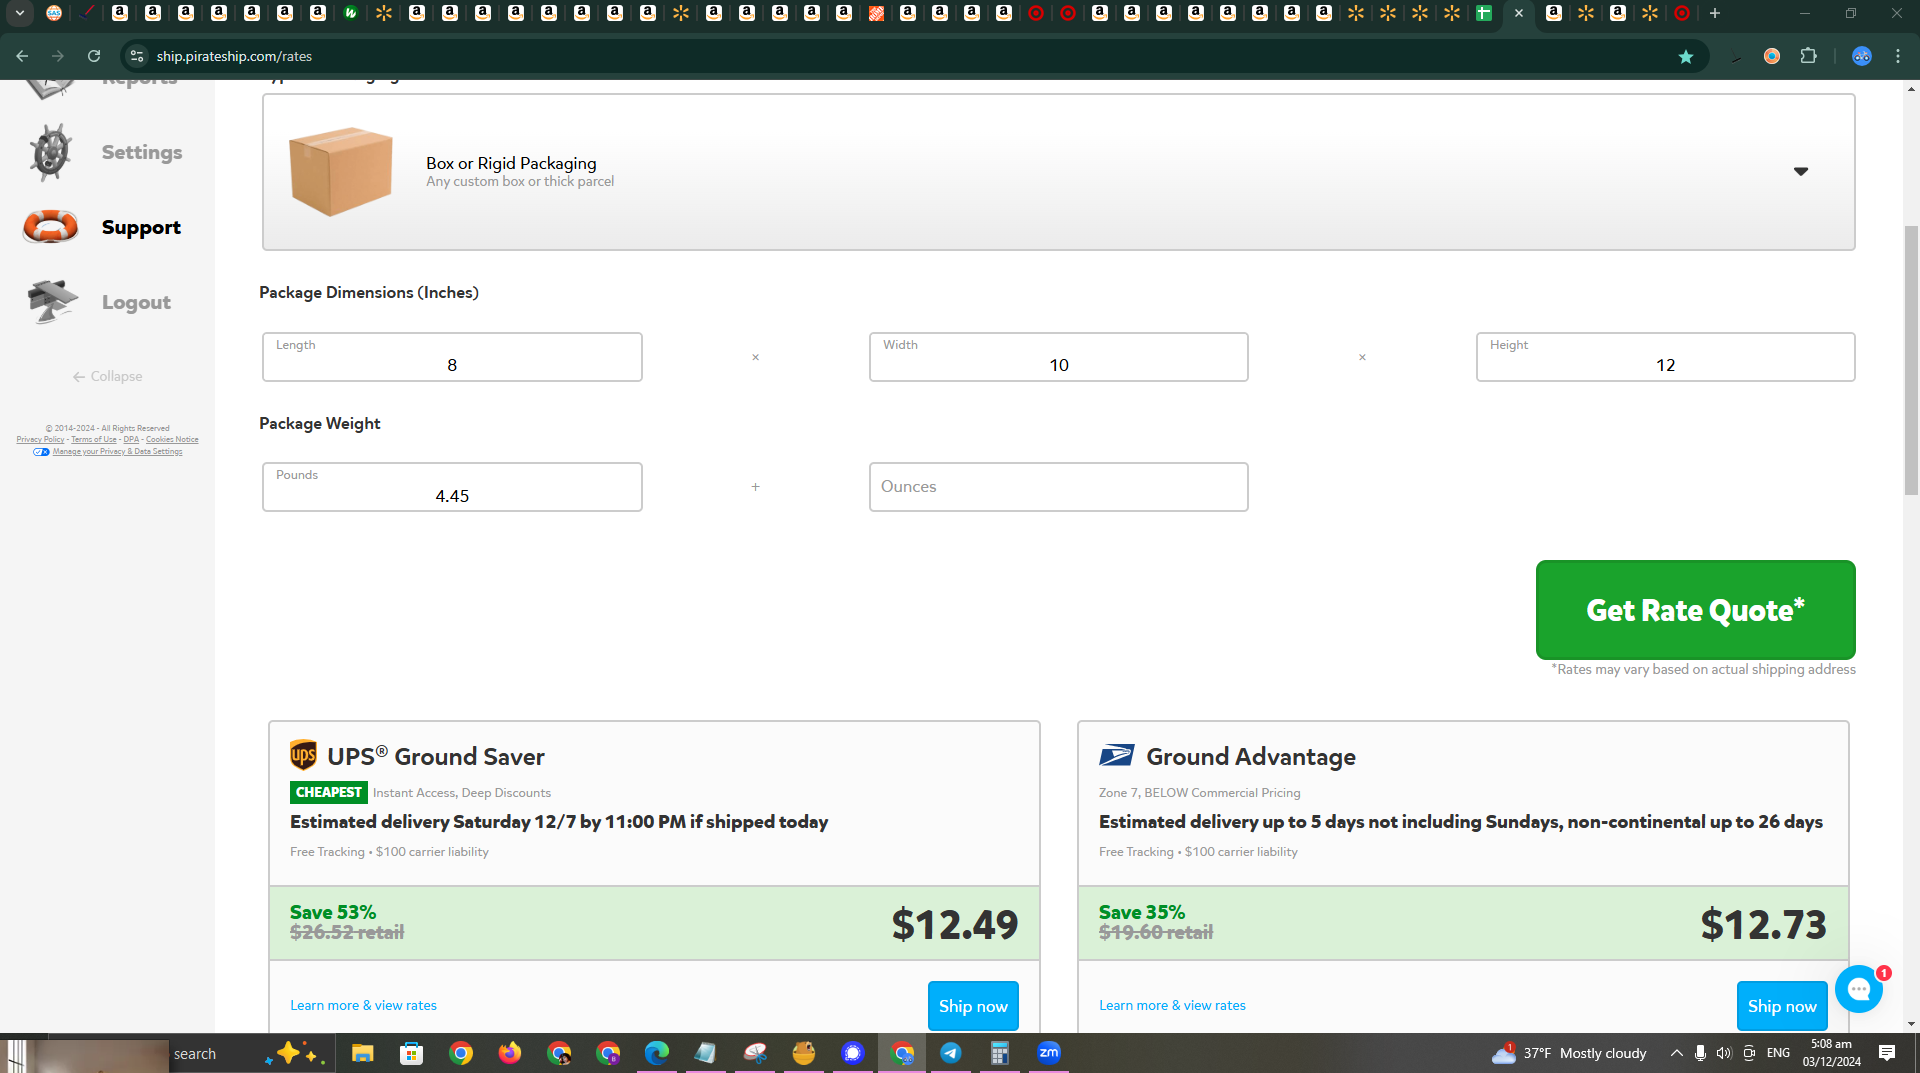Reload the page
Image resolution: width=1920 pixels, height=1073 pixels.
point(94,56)
